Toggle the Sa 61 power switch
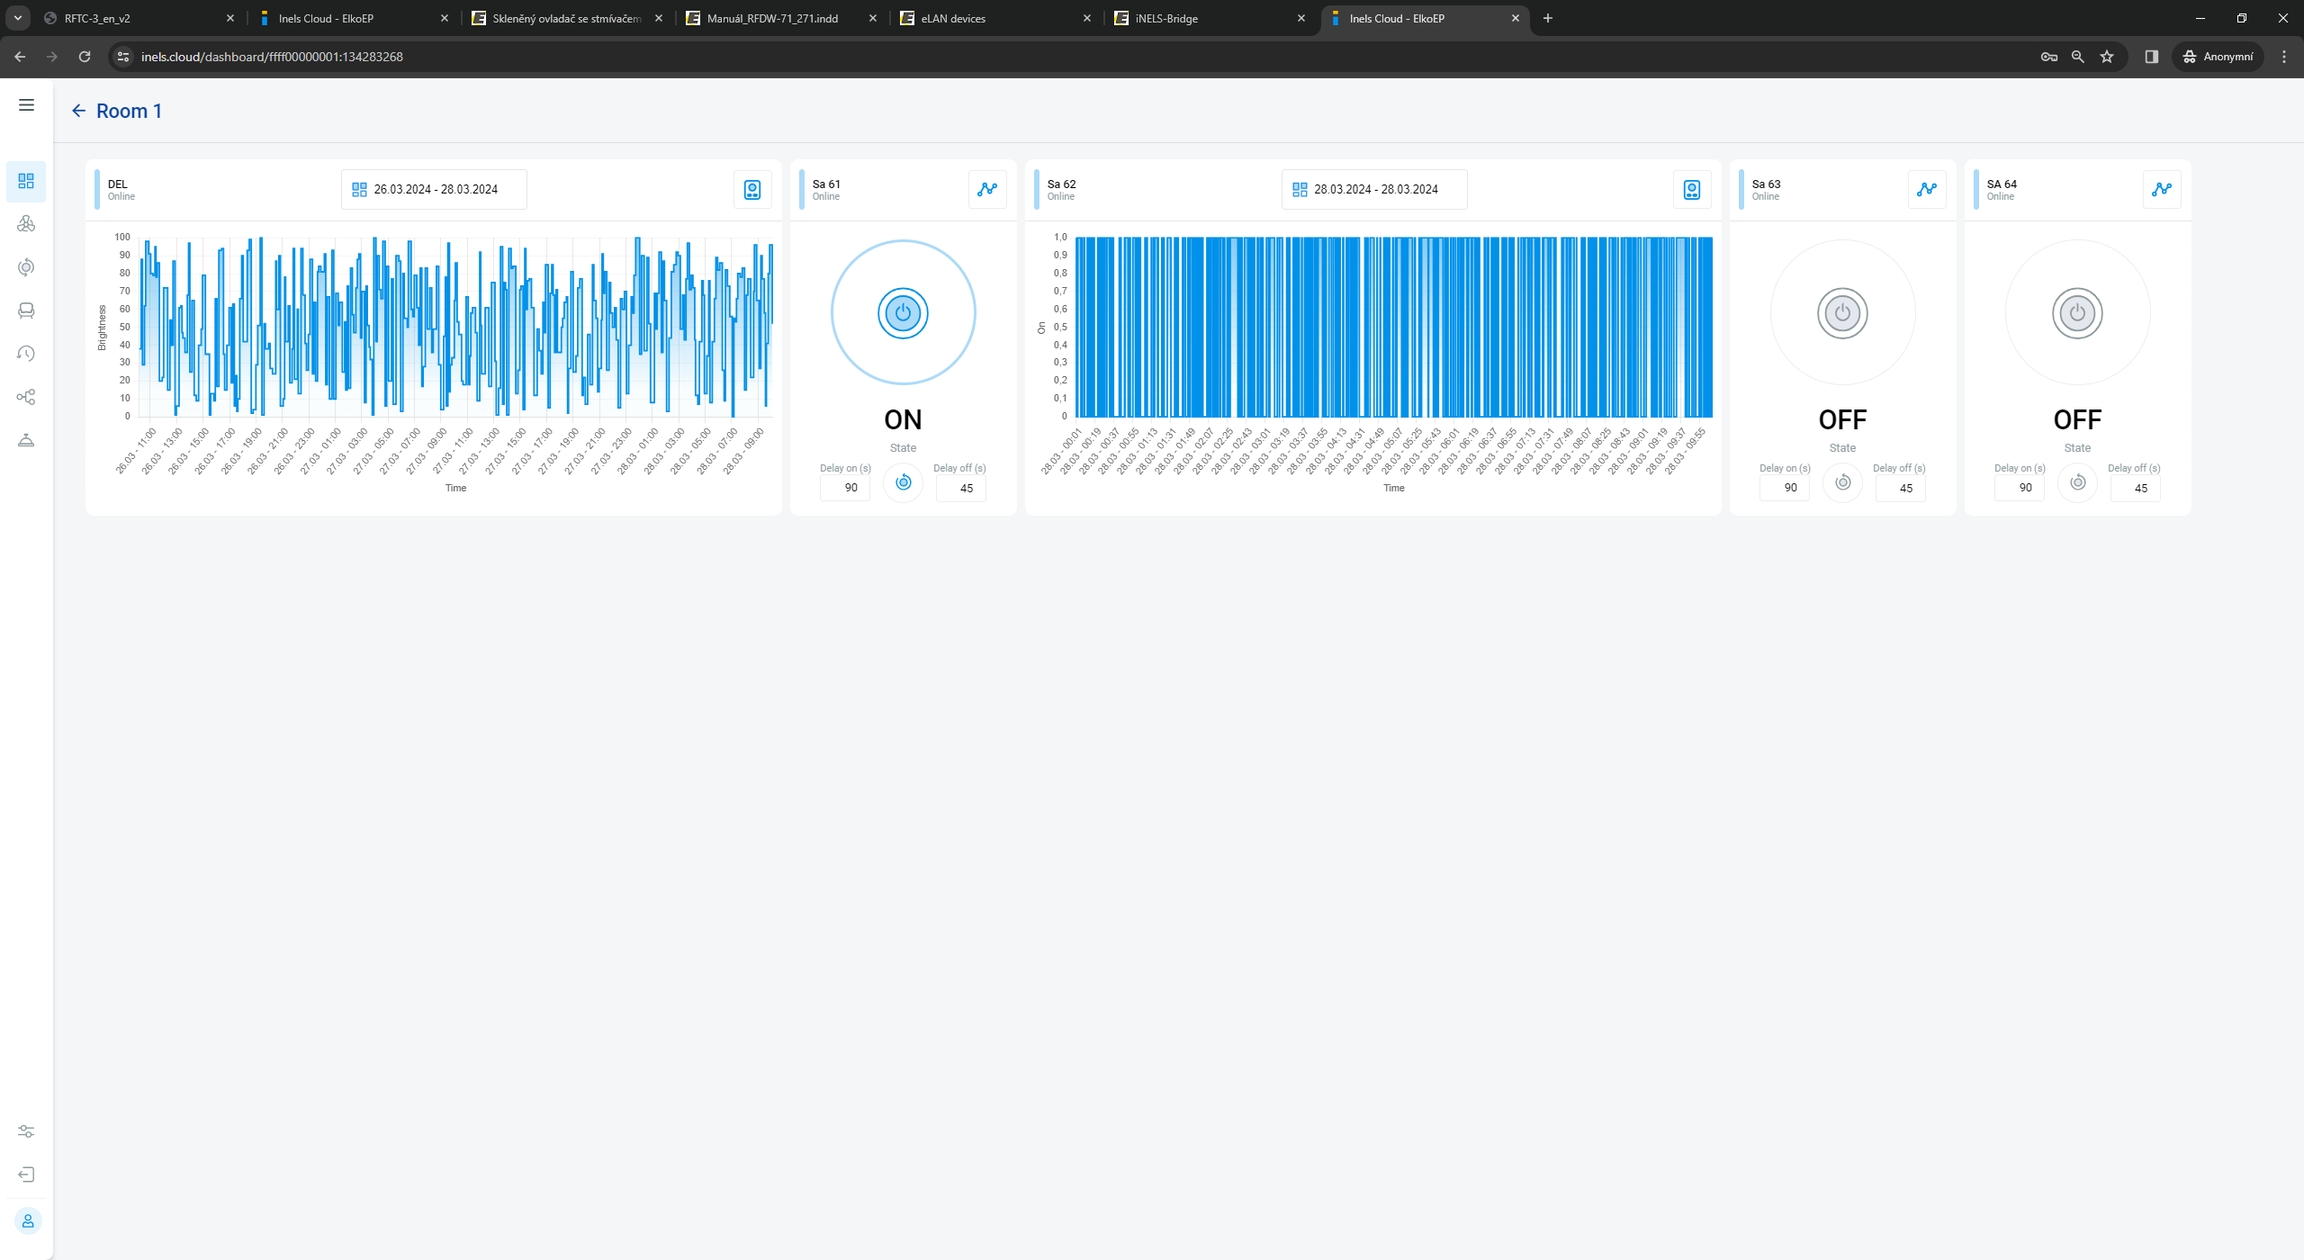Viewport: 2304px width, 1260px height. [x=902, y=313]
